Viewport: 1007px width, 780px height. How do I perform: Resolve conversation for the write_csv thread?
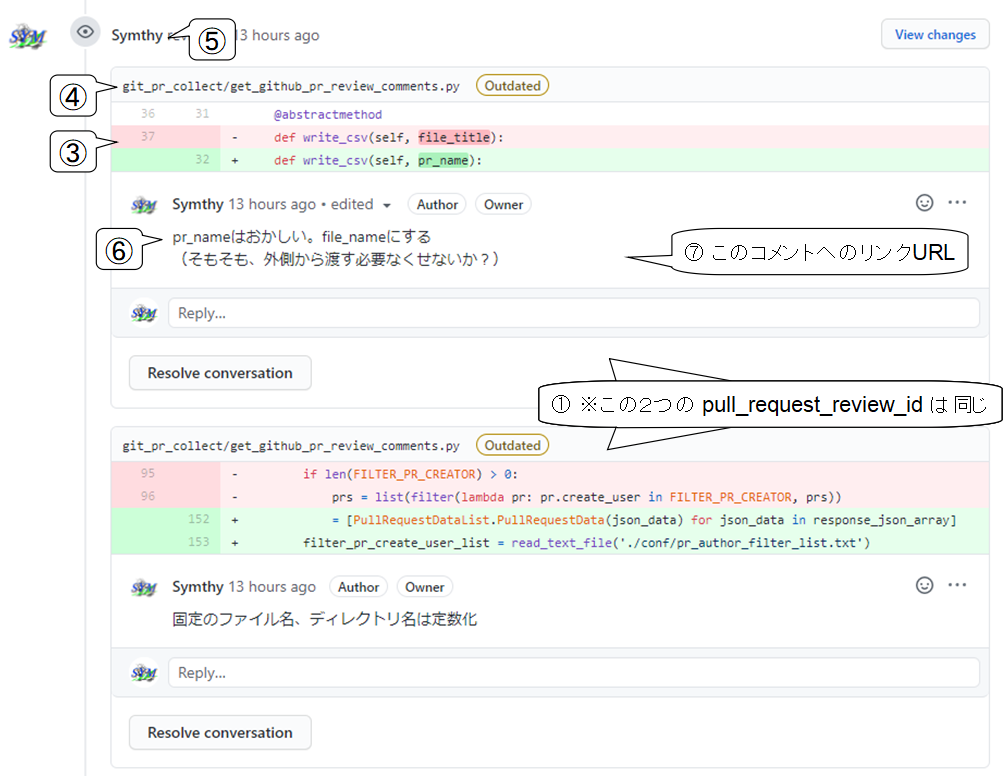click(220, 373)
